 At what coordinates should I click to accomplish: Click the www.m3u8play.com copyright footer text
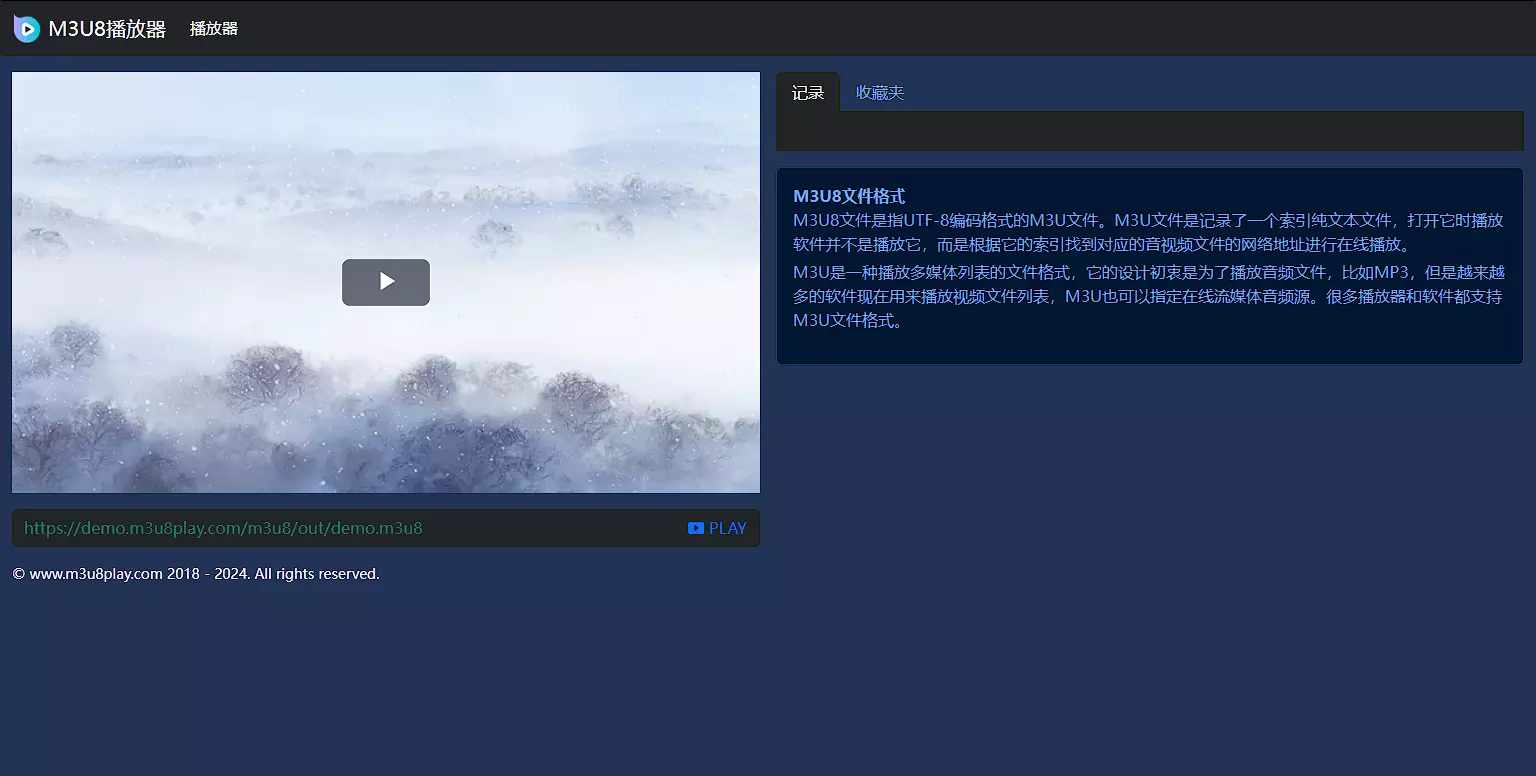coord(196,574)
